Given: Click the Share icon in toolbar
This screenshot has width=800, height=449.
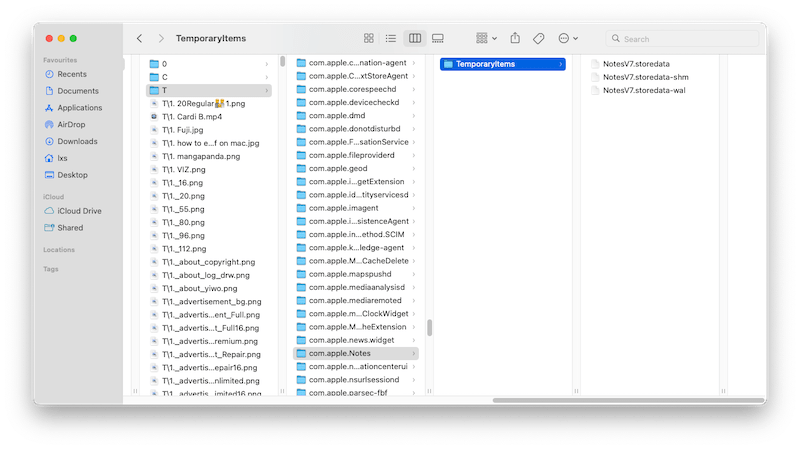Looking at the screenshot, I should click(x=515, y=39).
